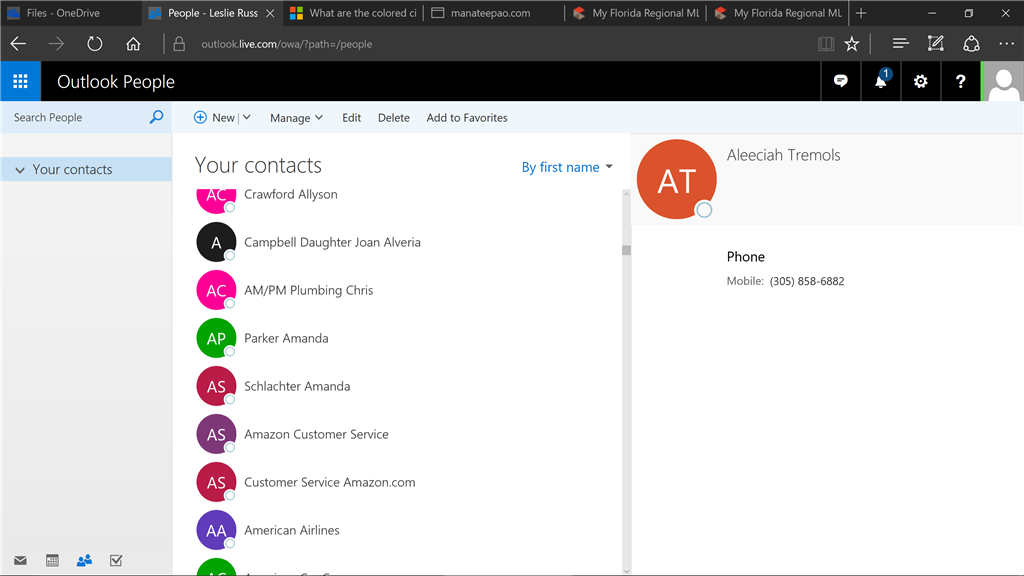Viewport: 1024px width, 576px height.
Task: Add Aleeciah Tremols to Favorites
Action: click(467, 117)
